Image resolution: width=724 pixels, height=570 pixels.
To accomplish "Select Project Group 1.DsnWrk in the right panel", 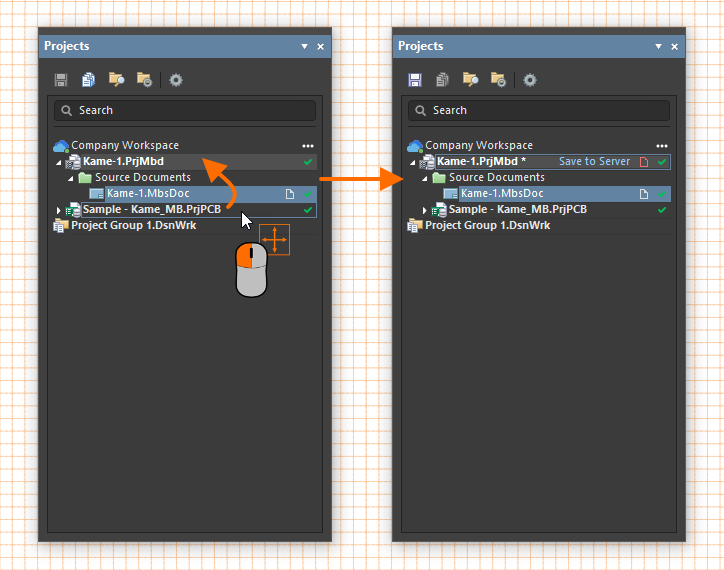I will tap(487, 226).
